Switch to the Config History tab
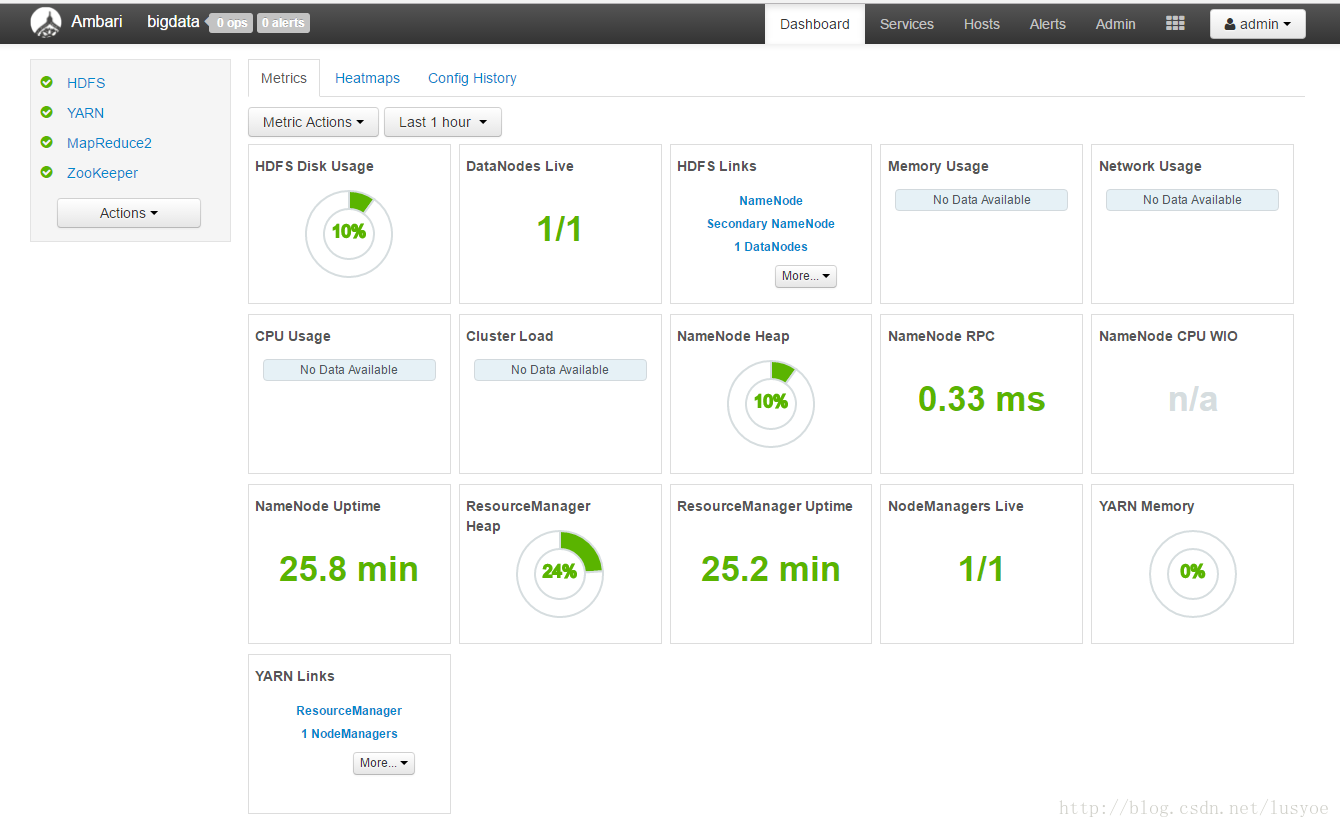Screen dimensions: 1340x828 [472, 78]
